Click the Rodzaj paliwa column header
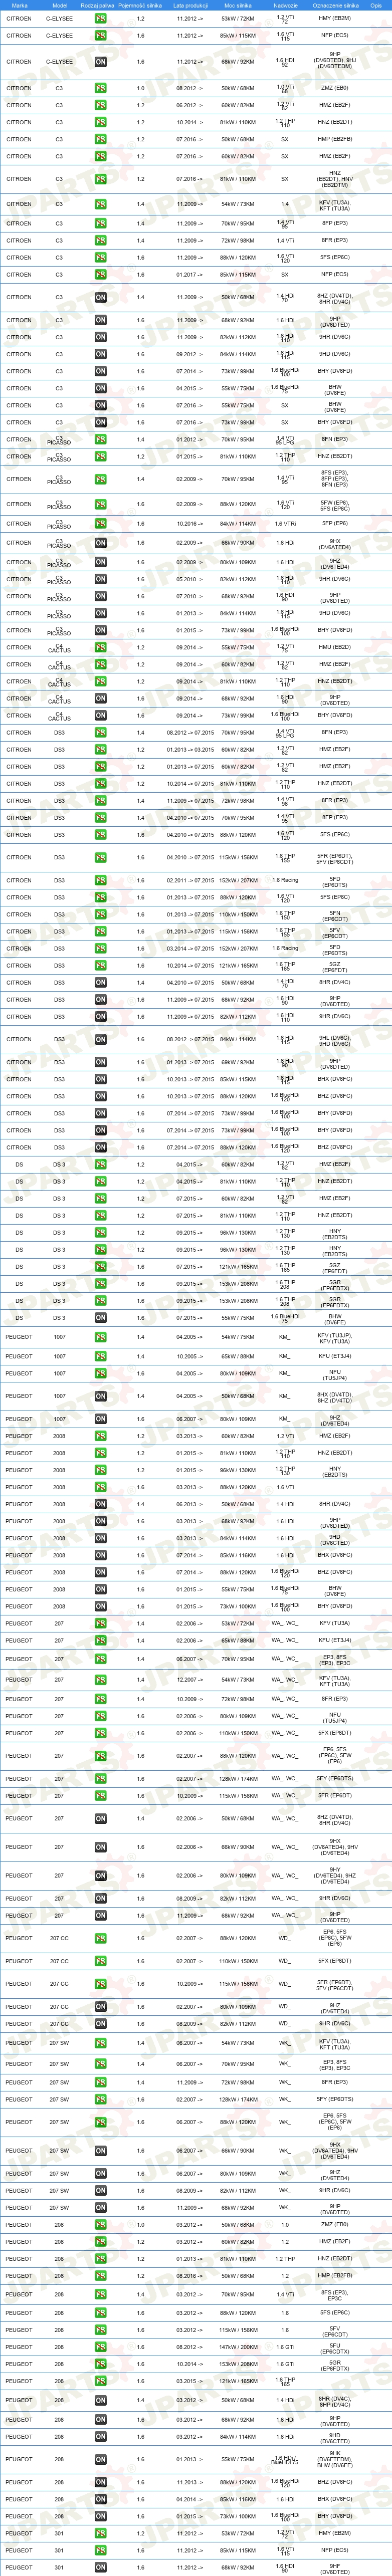 pyautogui.click(x=97, y=5)
